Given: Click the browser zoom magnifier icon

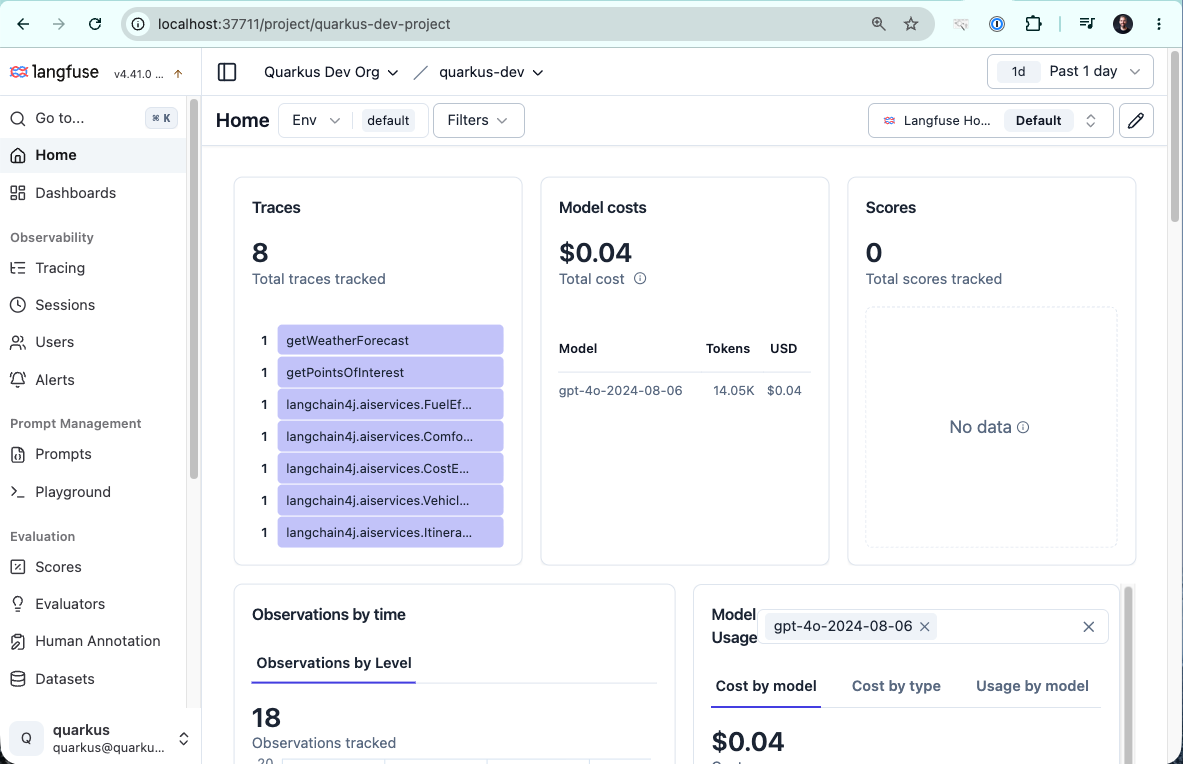Looking at the screenshot, I should pos(878,24).
